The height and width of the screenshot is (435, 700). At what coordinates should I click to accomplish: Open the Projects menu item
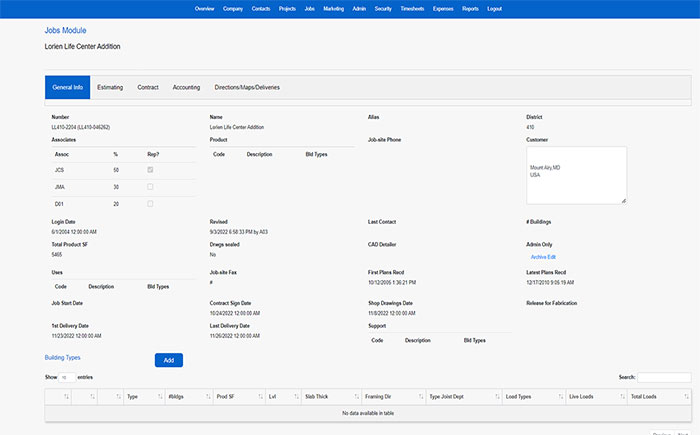[287, 8]
